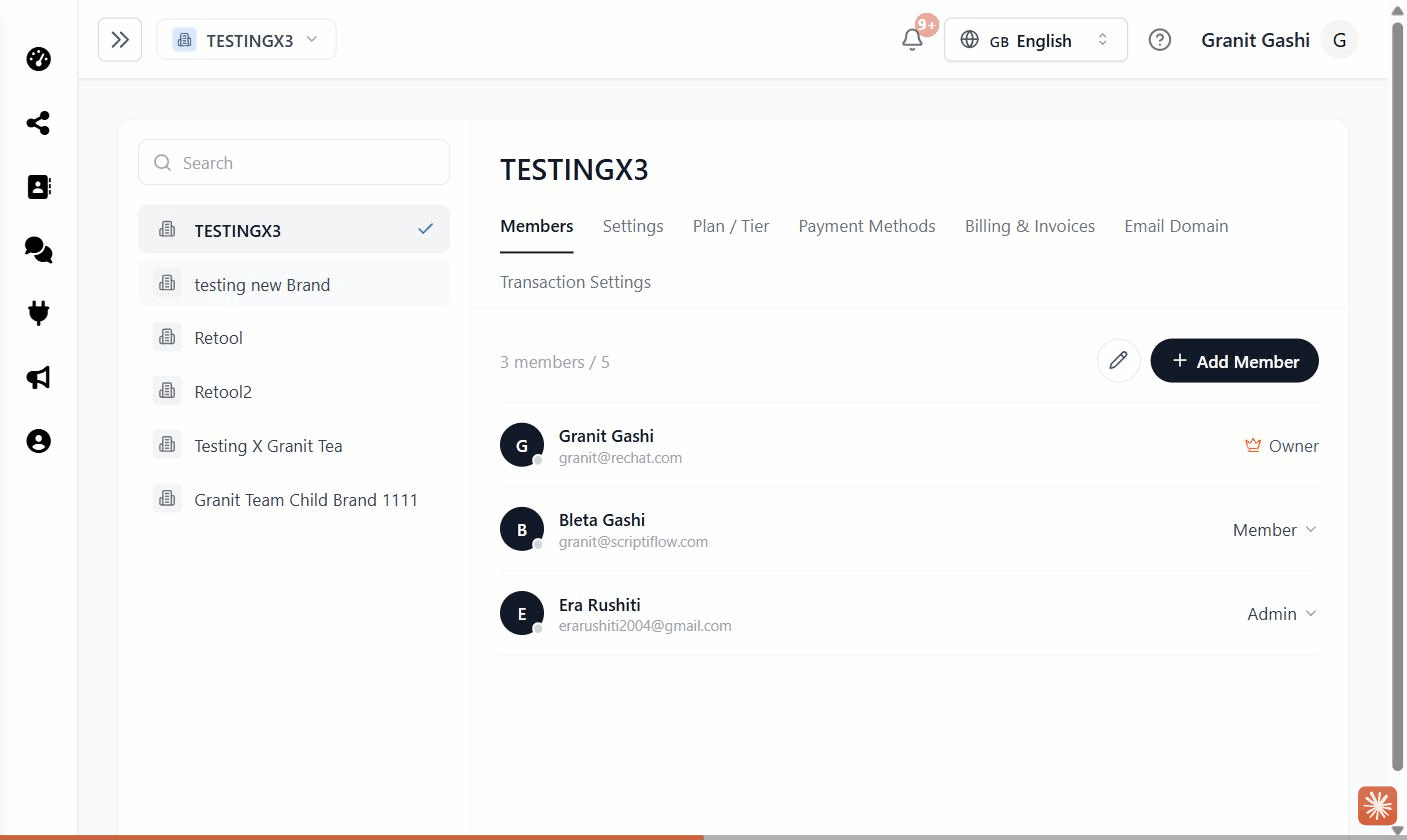This screenshot has height=840, width=1407.
Task: Select Retool in the brand list
Action: (x=294, y=338)
